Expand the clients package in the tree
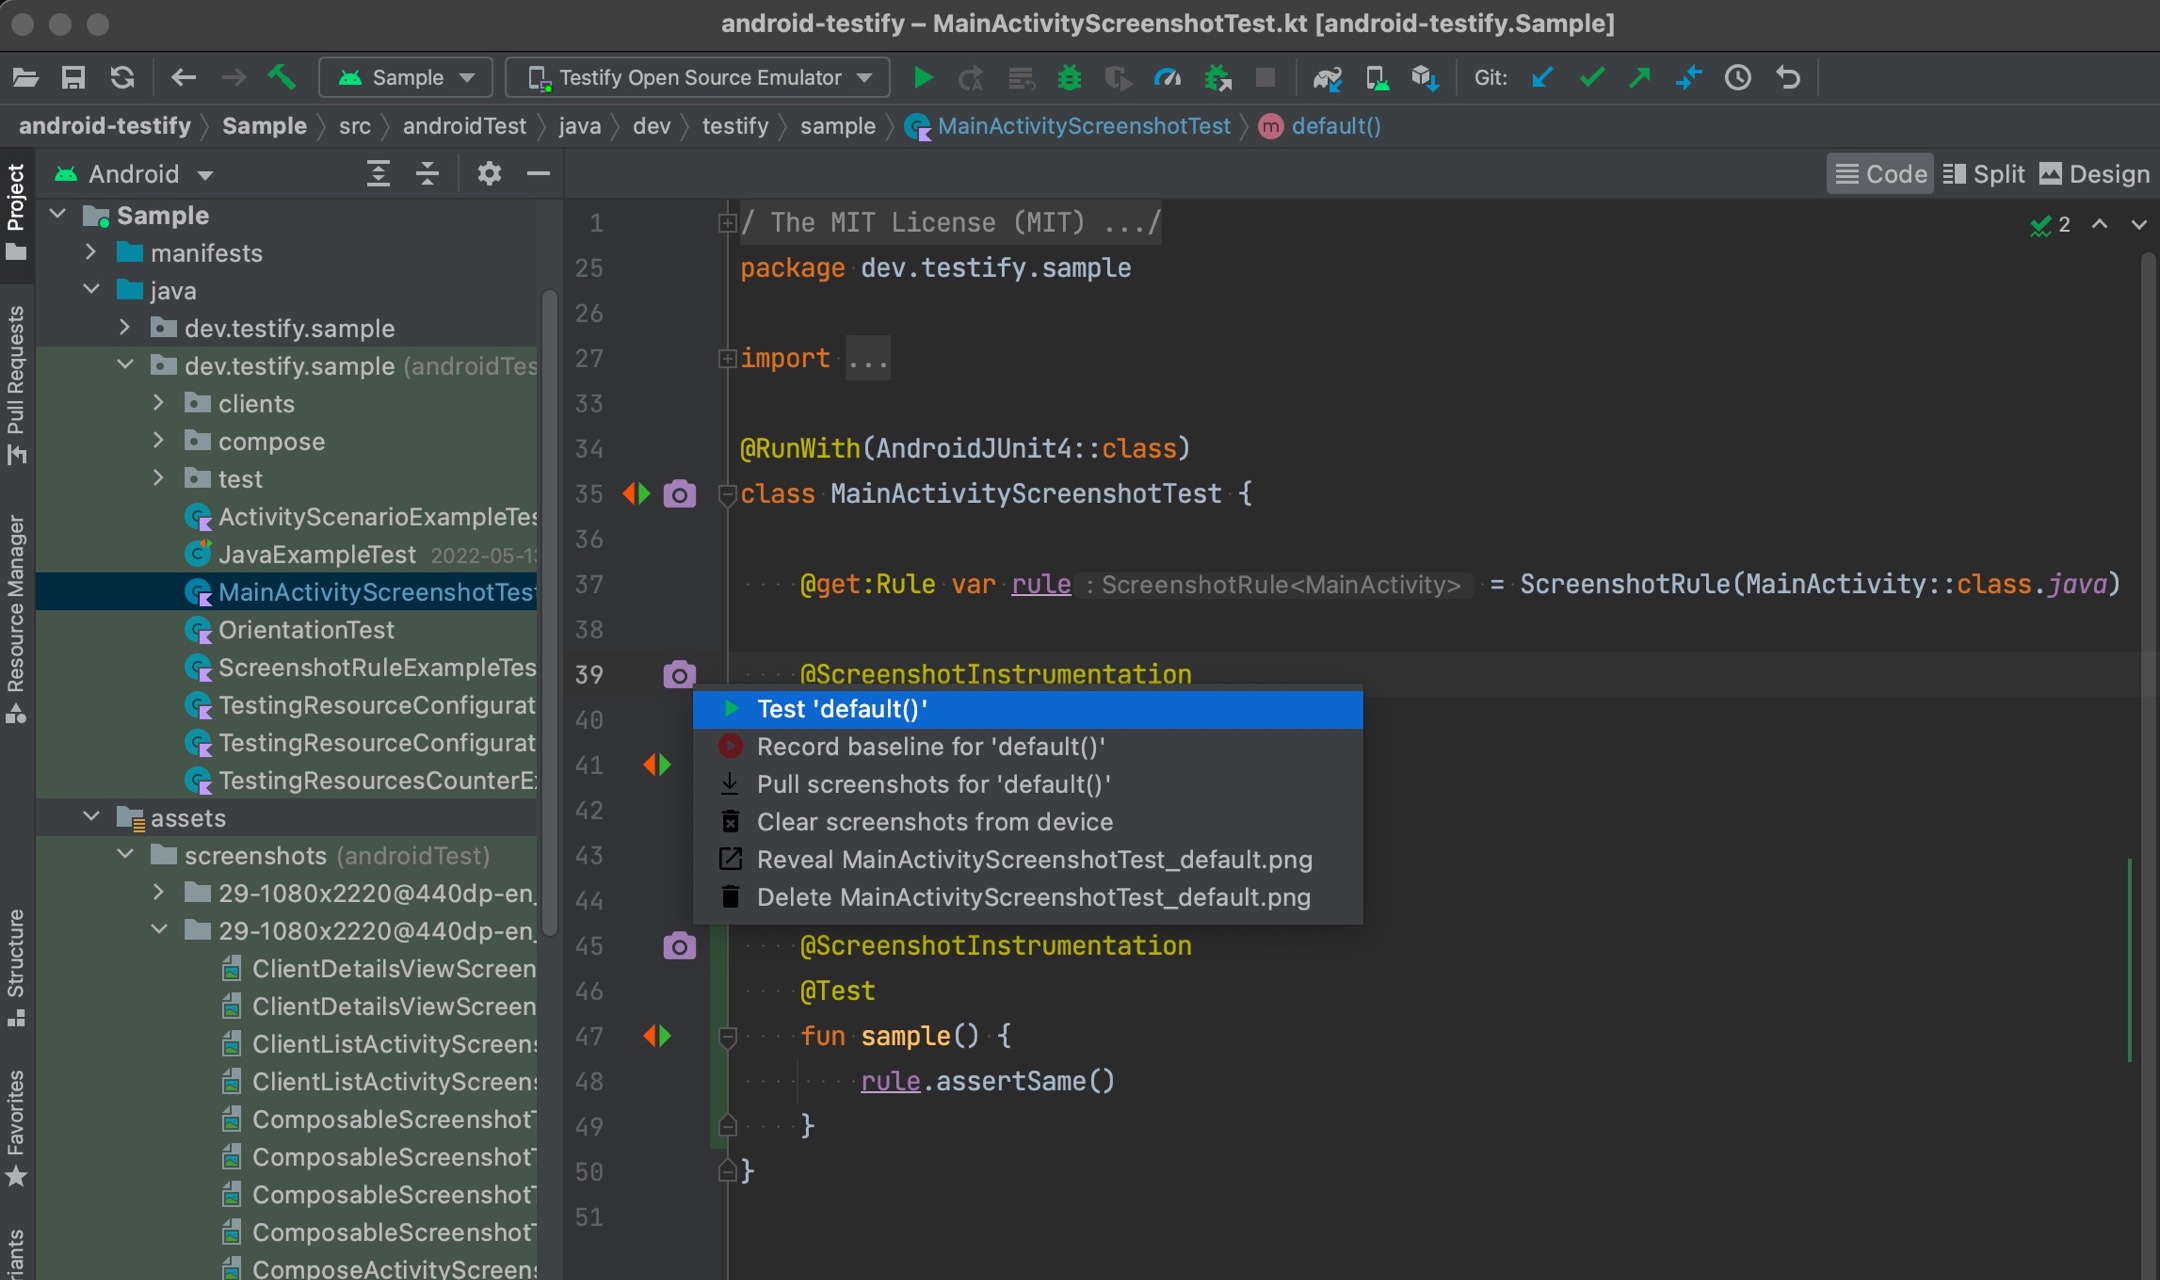This screenshot has height=1280, width=2160. tap(158, 403)
